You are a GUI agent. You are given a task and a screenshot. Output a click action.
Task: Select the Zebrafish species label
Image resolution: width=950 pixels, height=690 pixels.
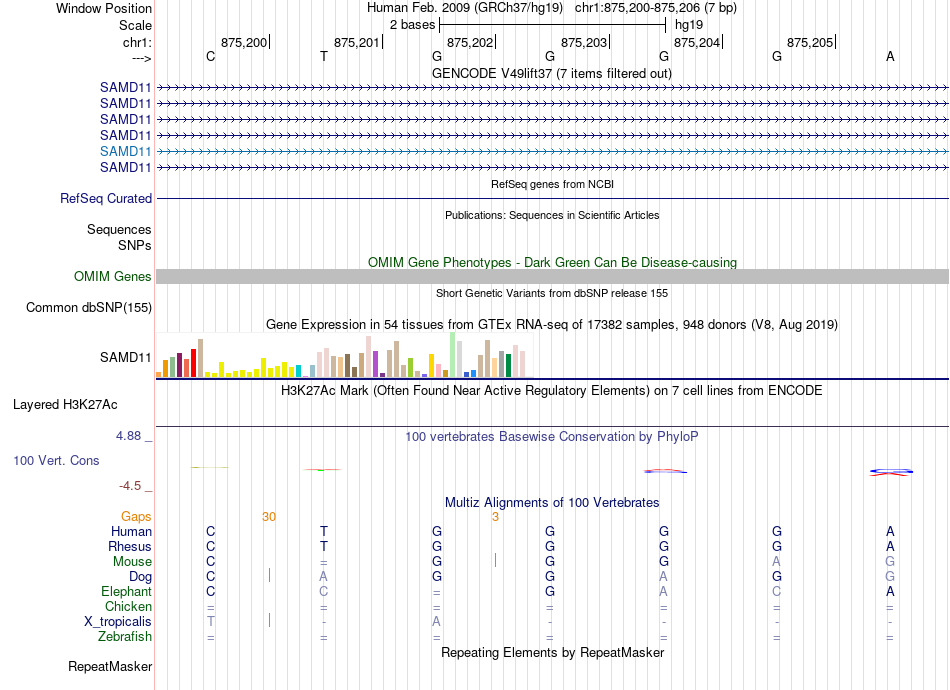[x=125, y=637]
